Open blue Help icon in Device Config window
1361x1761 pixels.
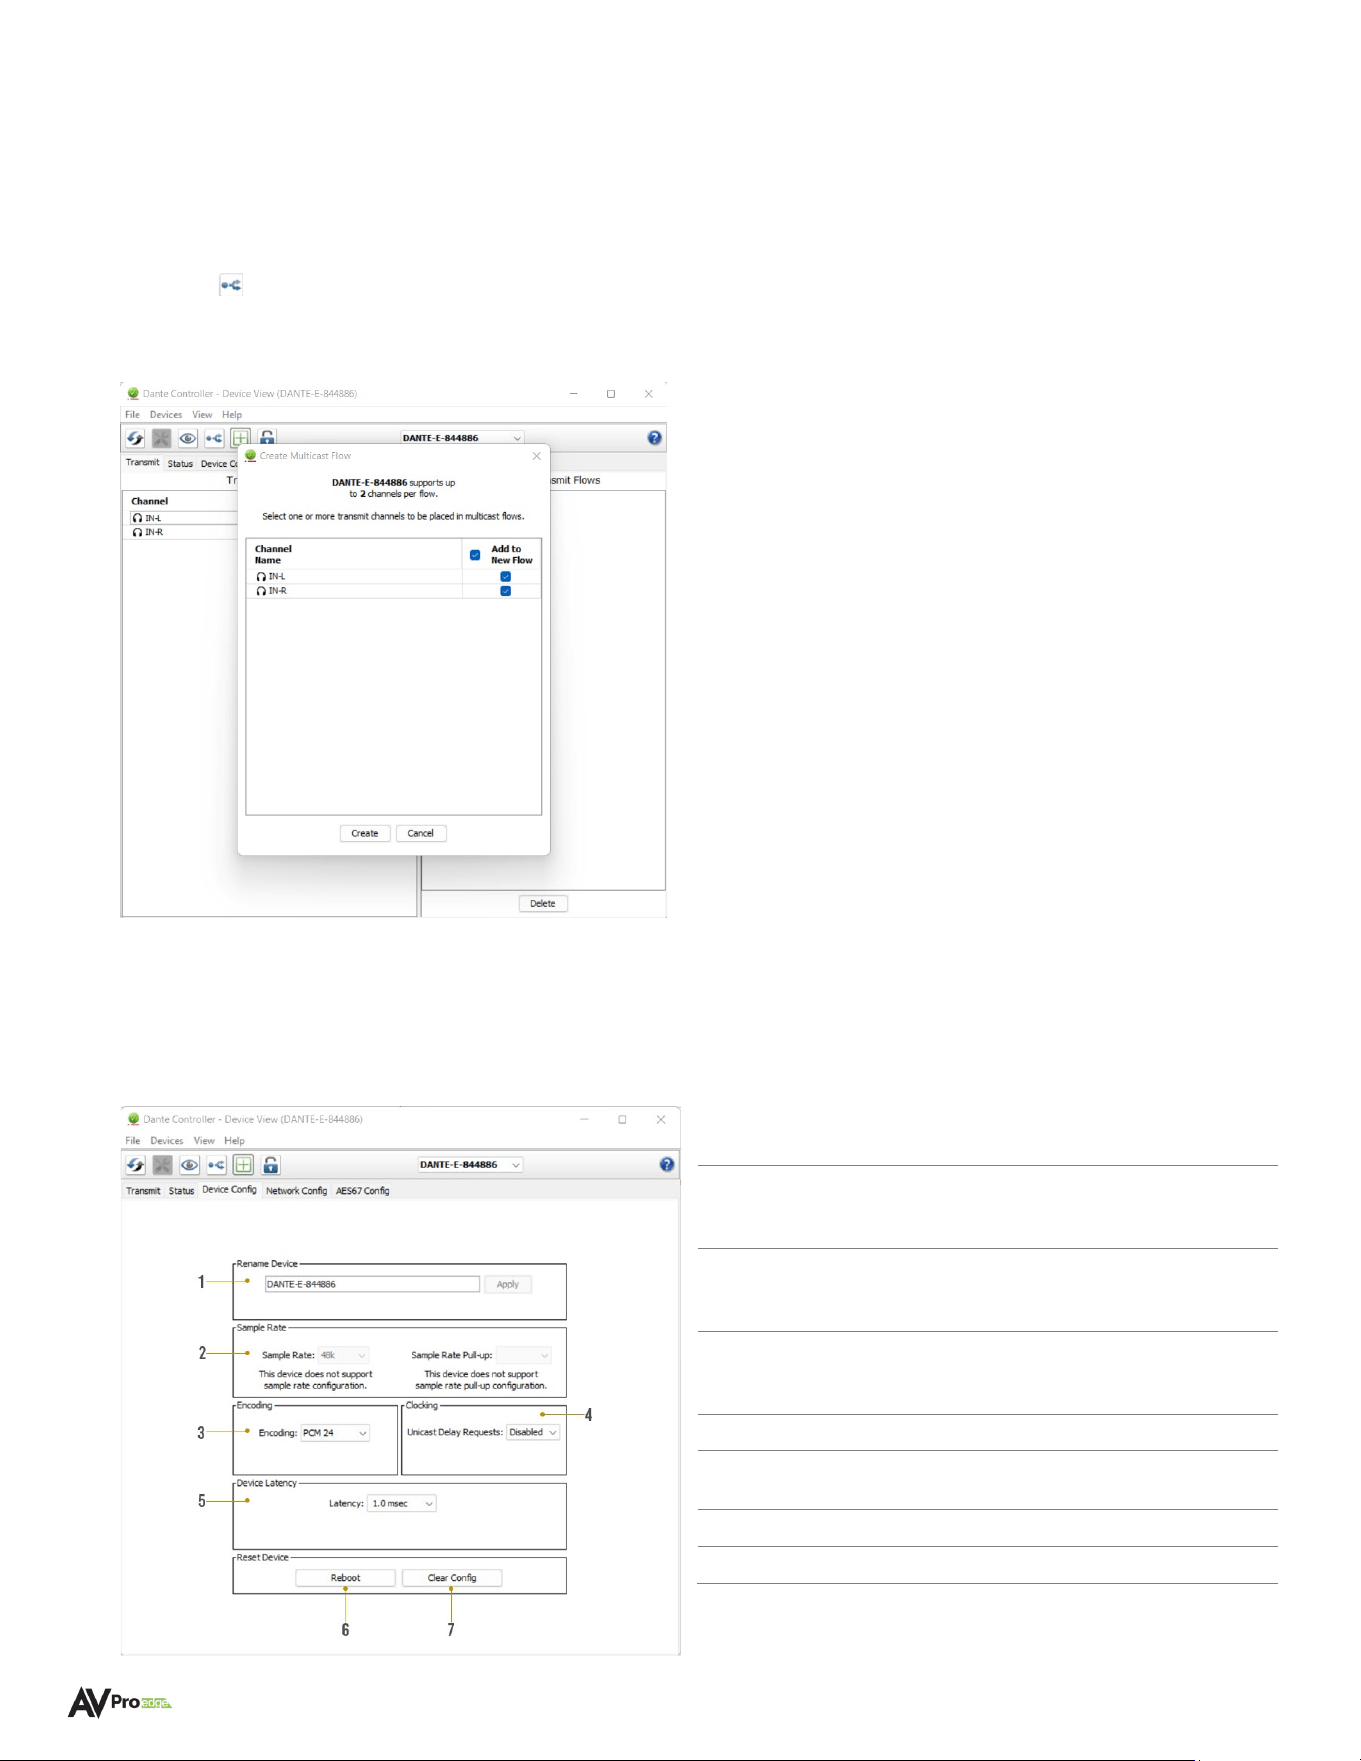(668, 1164)
